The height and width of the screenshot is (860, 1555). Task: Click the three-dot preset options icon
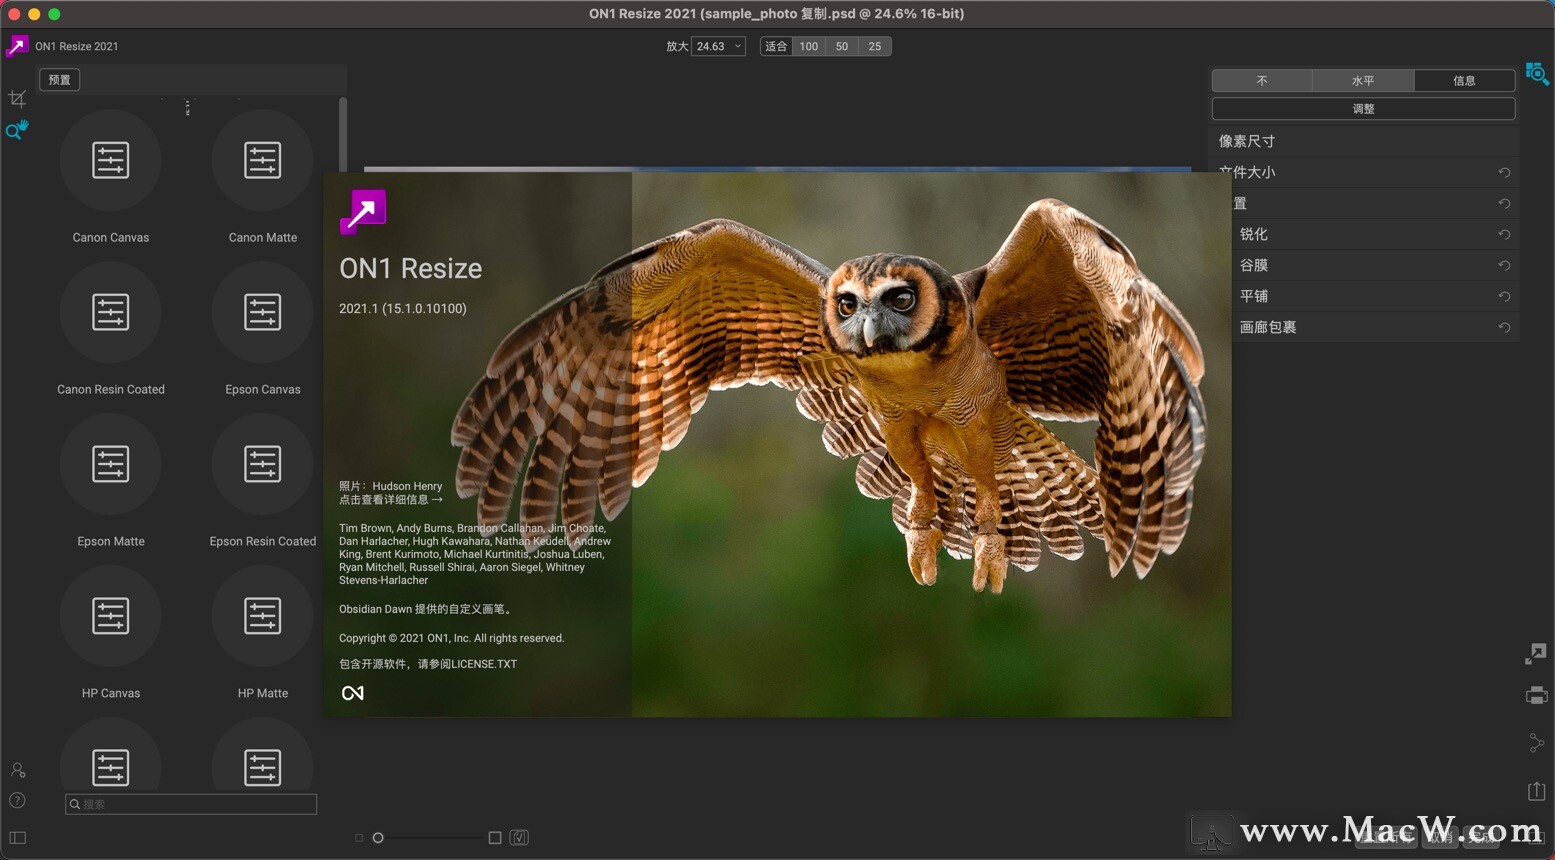(x=187, y=107)
